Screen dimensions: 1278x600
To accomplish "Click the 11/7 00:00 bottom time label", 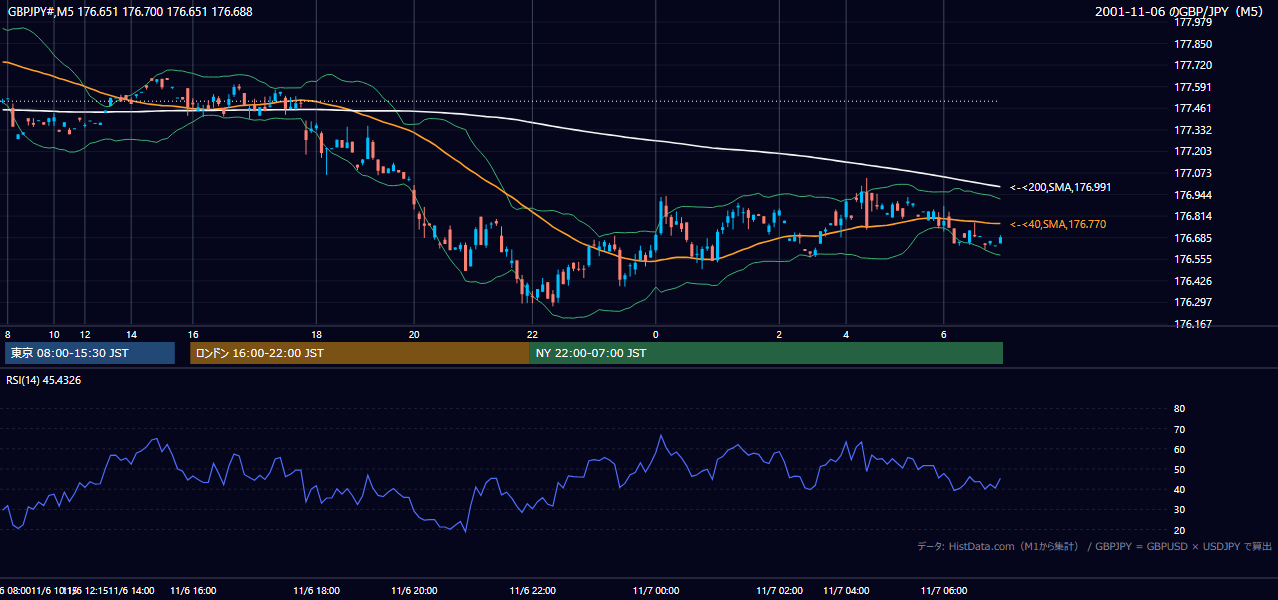I will (656, 591).
